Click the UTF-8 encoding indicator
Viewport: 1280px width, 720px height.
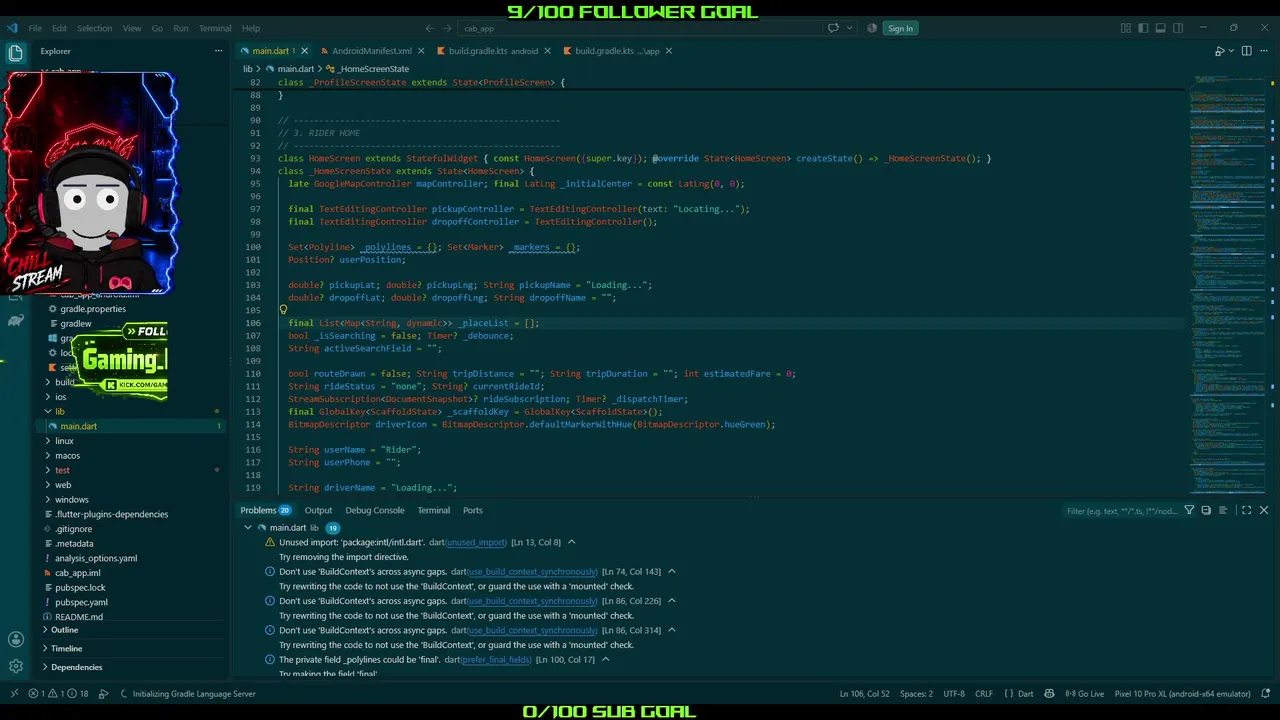tap(953, 693)
